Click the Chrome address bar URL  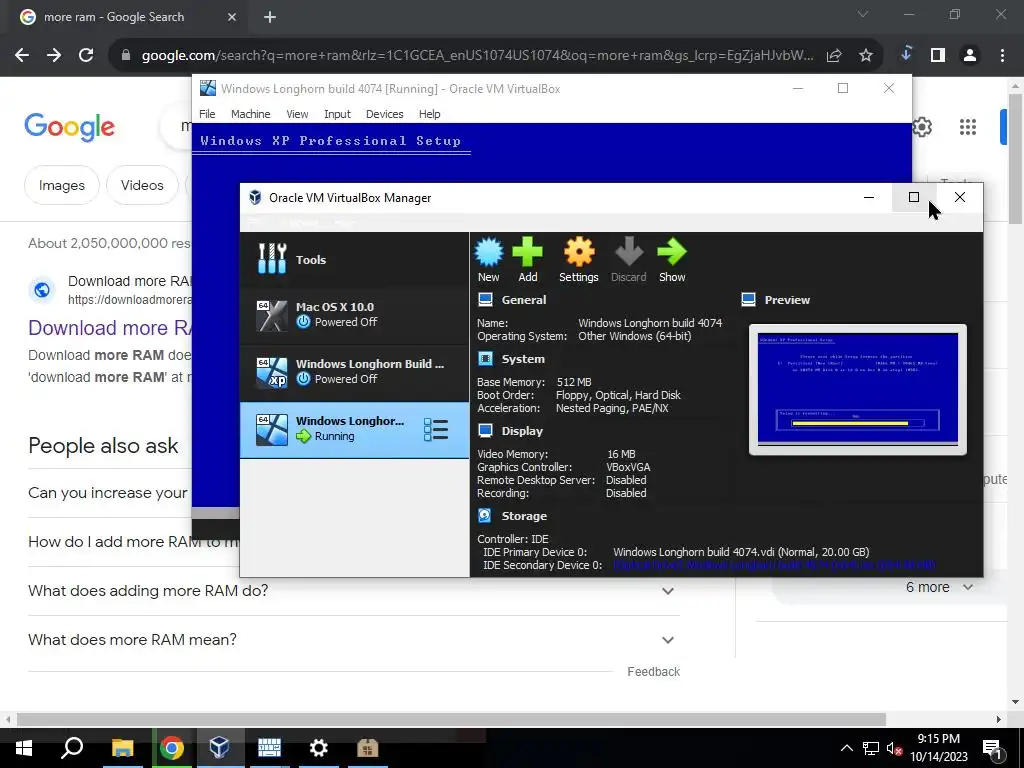pos(477,56)
